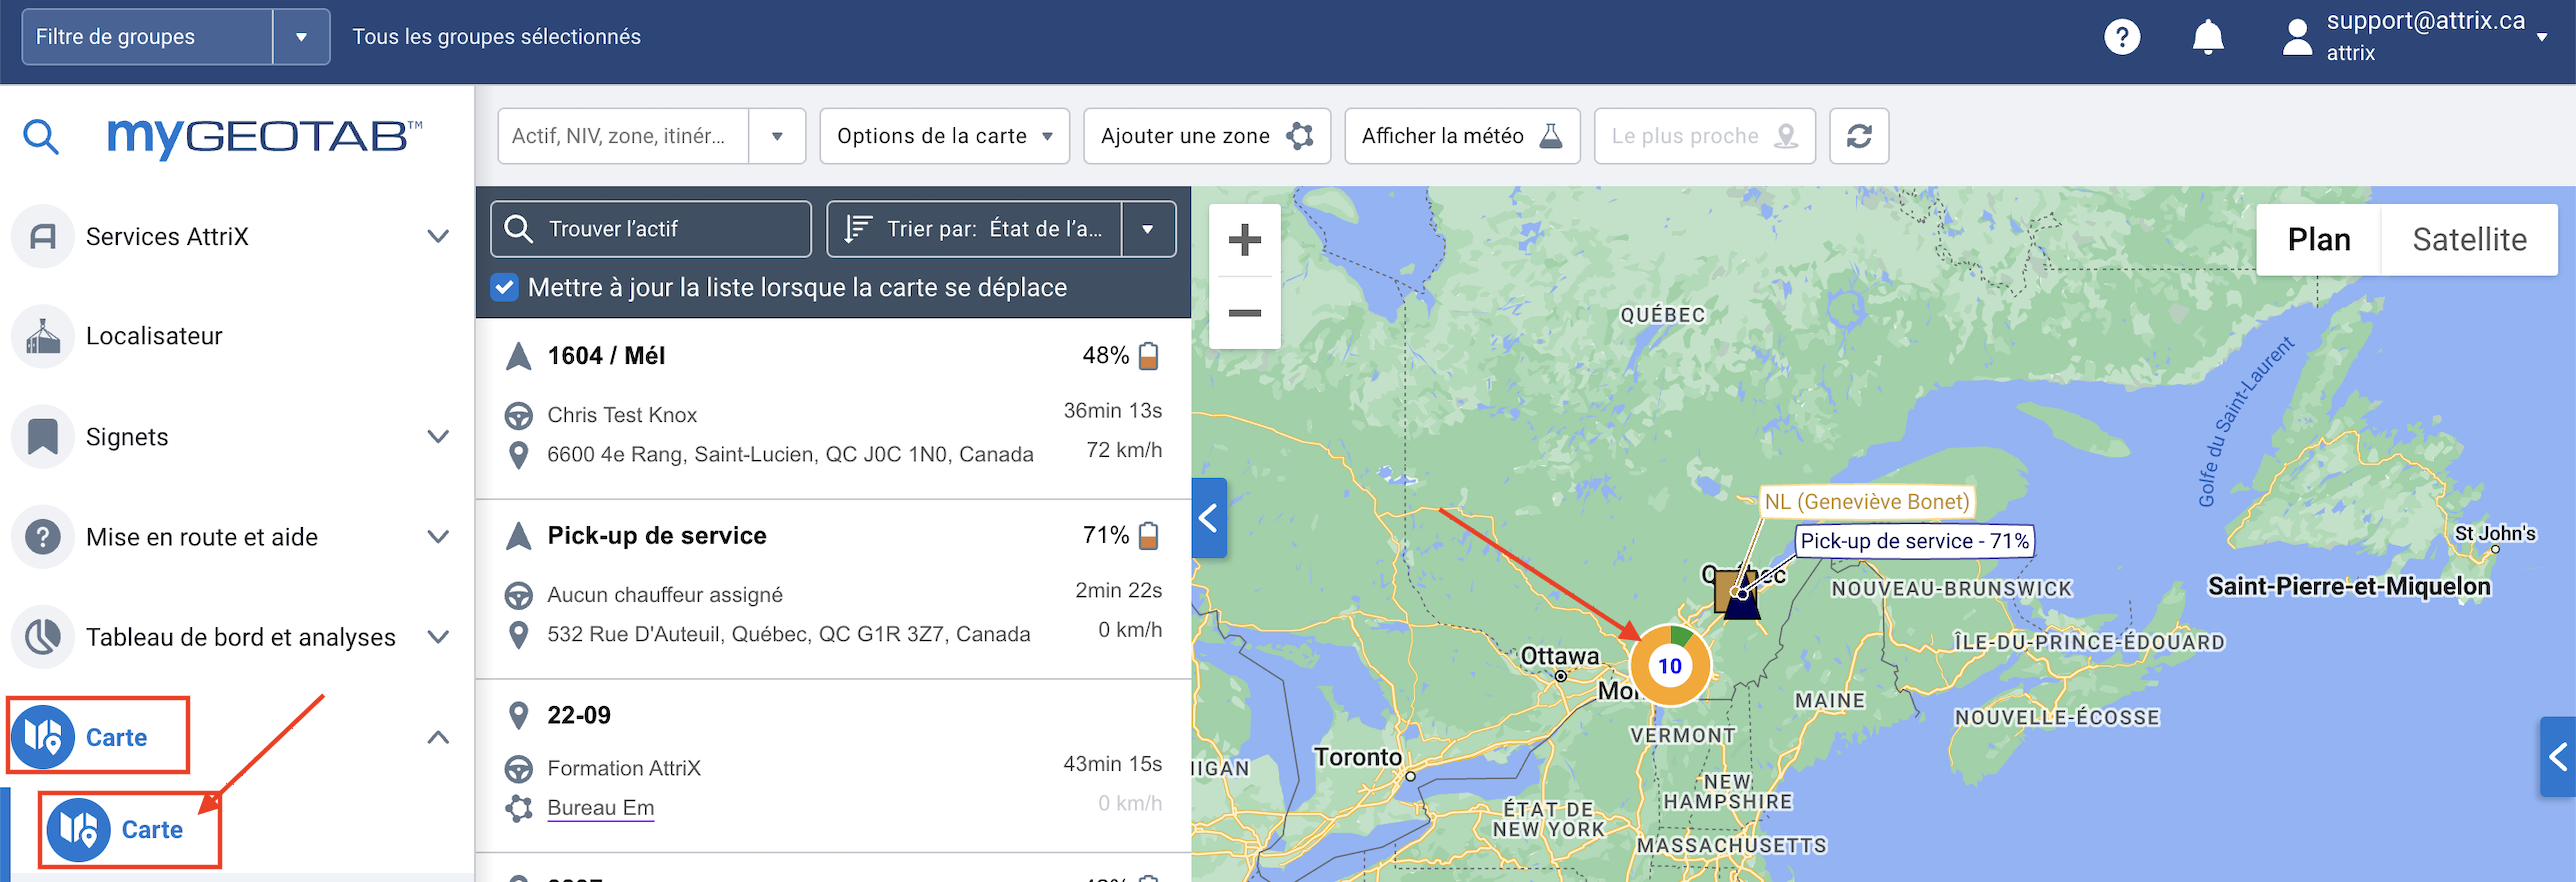Collapse the asset list panel arrow
Viewport: 2576px width, 882px height.
pyautogui.click(x=1208, y=518)
